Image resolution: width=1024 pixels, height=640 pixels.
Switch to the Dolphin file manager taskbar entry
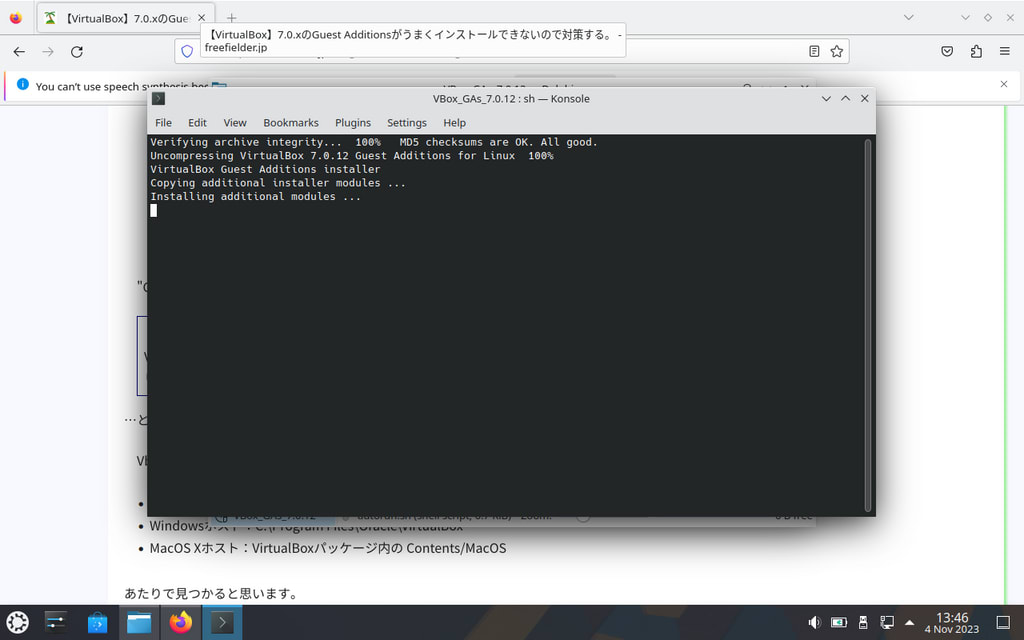click(x=139, y=622)
